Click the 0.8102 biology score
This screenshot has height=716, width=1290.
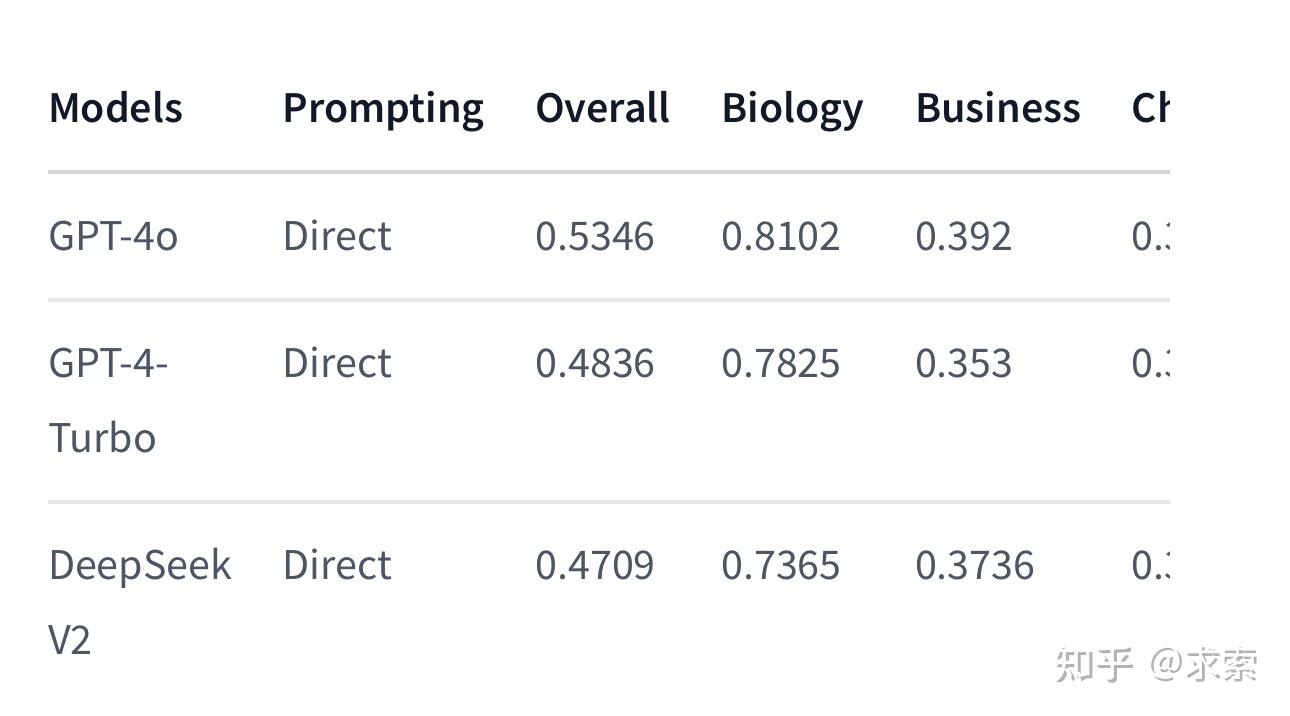780,237
